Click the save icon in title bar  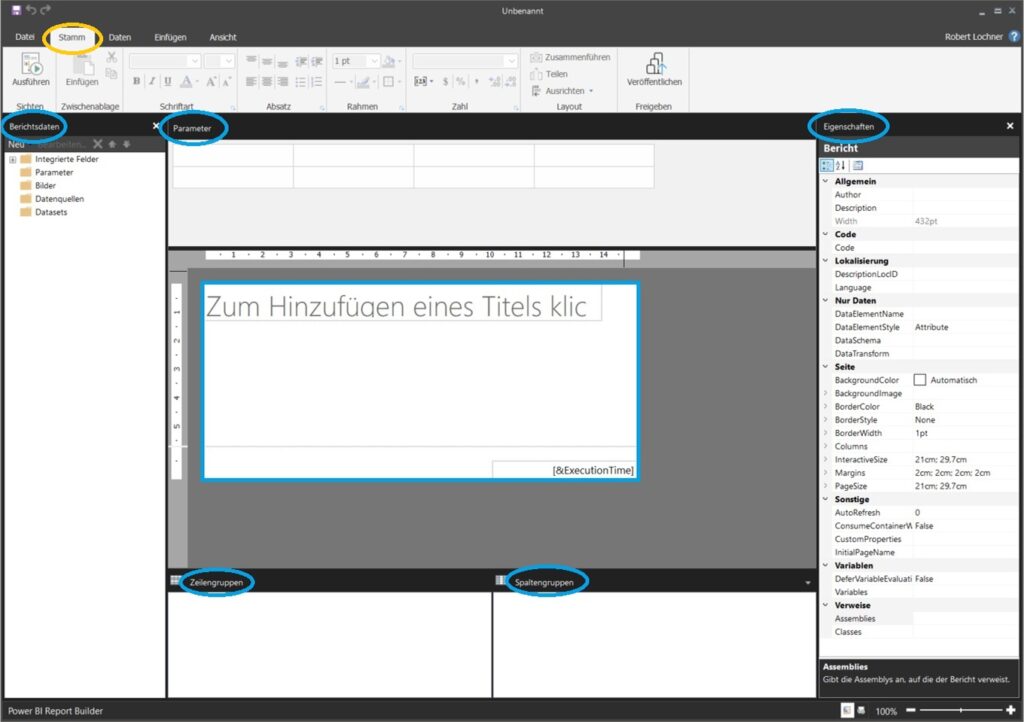[x=15, y=10]
